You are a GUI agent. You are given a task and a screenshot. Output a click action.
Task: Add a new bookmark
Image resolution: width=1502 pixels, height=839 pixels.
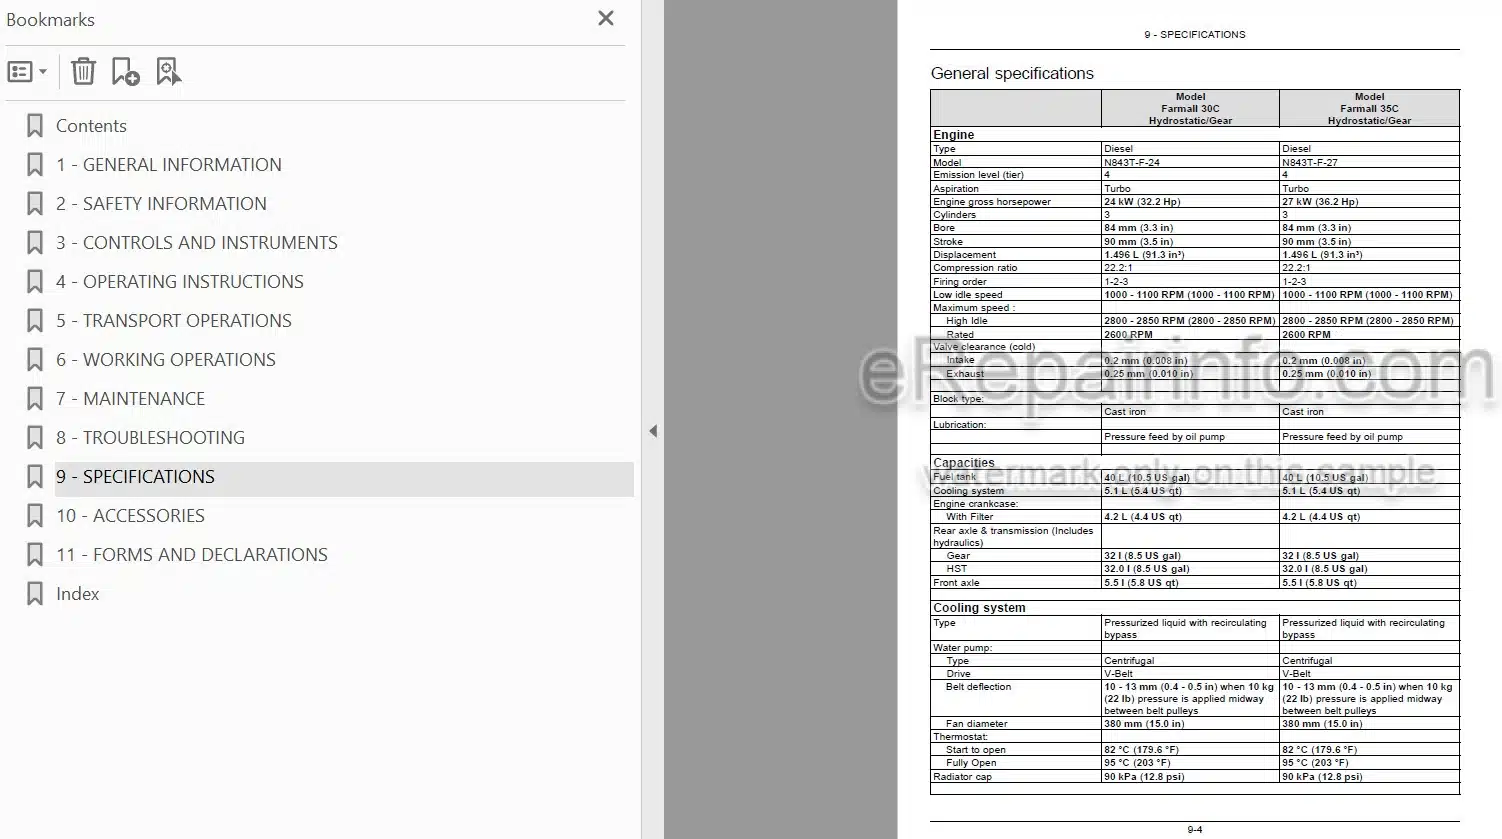[125, 71]
